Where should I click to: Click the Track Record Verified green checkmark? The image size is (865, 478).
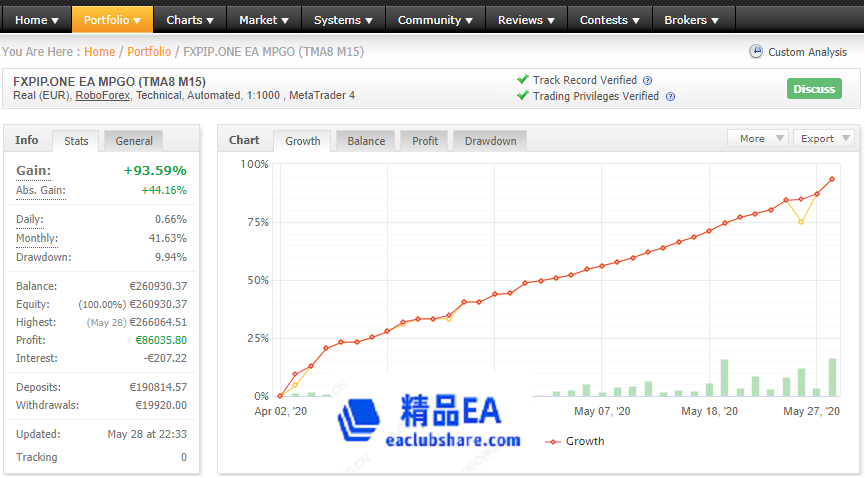523,79
